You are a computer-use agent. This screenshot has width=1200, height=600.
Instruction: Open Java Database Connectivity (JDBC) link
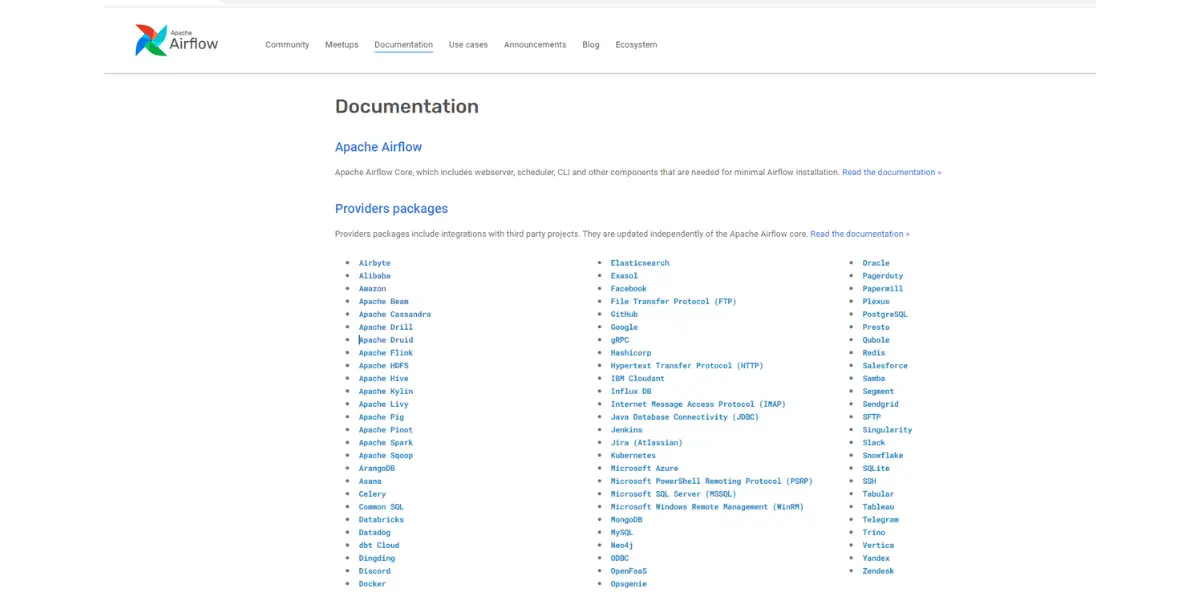coord(685,417)
